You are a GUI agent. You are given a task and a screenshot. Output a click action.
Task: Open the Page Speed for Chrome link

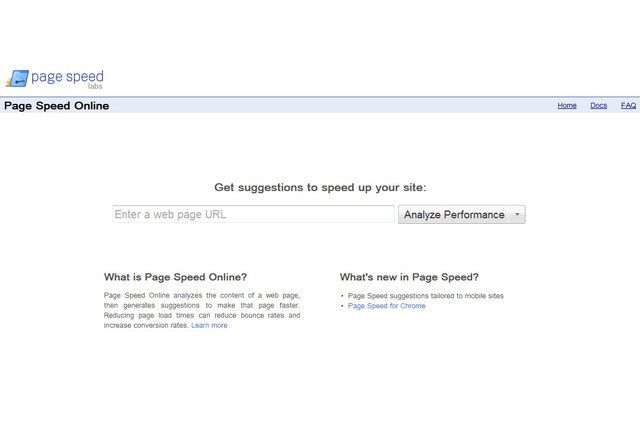pos(387,306)
